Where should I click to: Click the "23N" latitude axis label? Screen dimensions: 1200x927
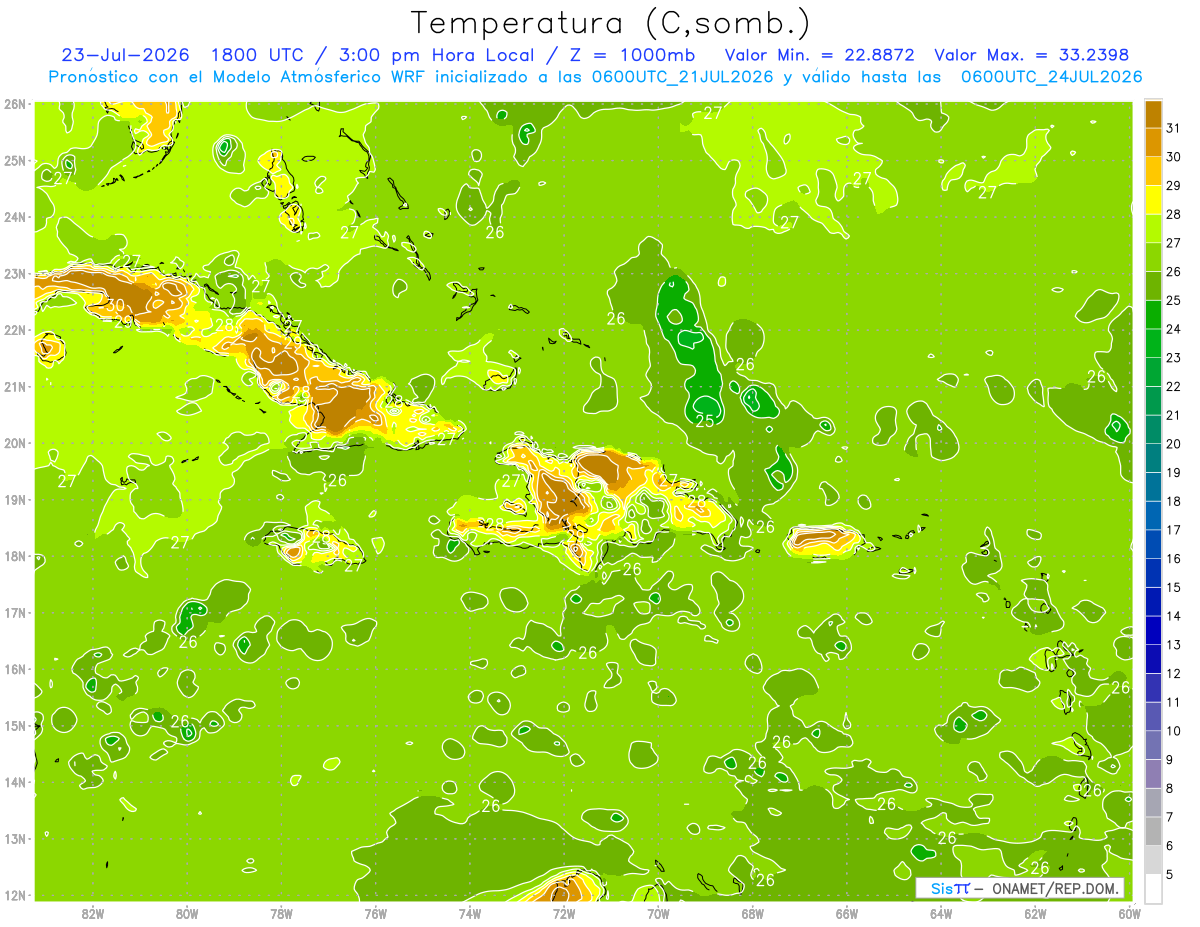(x=14, y=273)
